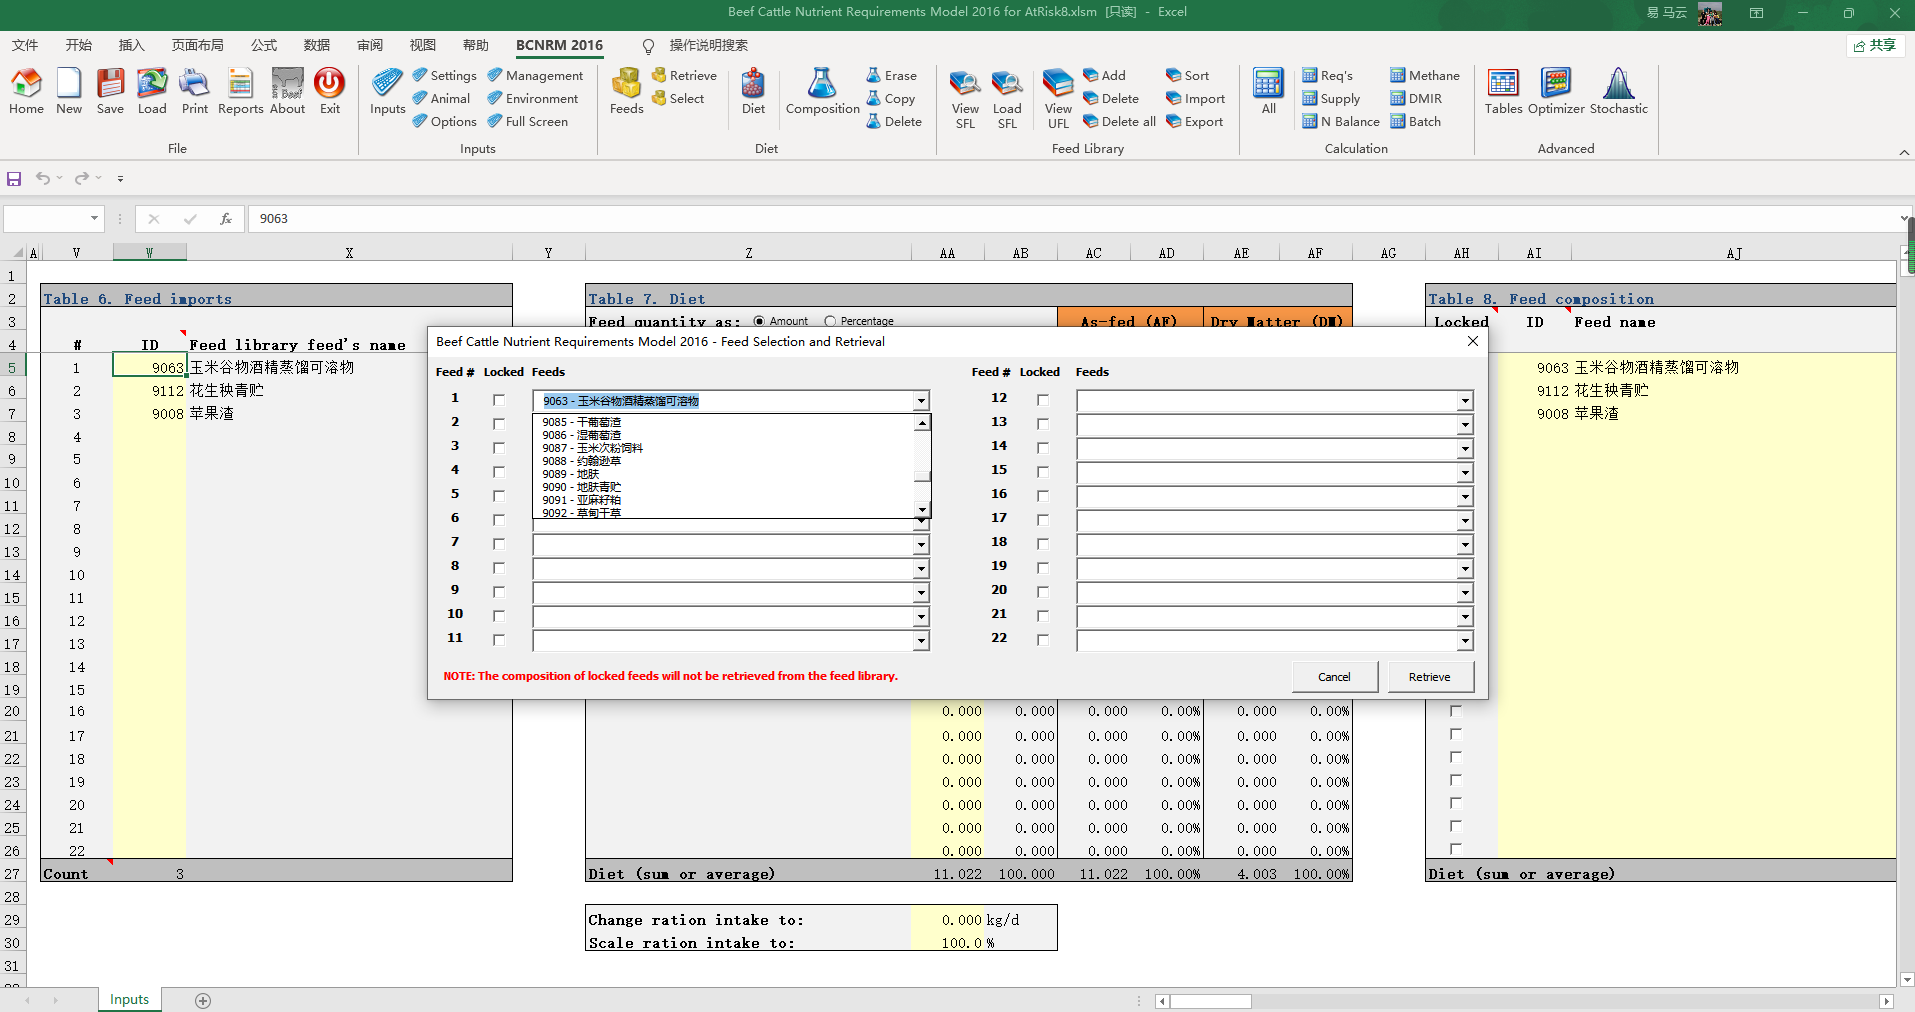Switch to the 插入 ribbon tab
1915x1012 pixels.
[x=131, y=45]
